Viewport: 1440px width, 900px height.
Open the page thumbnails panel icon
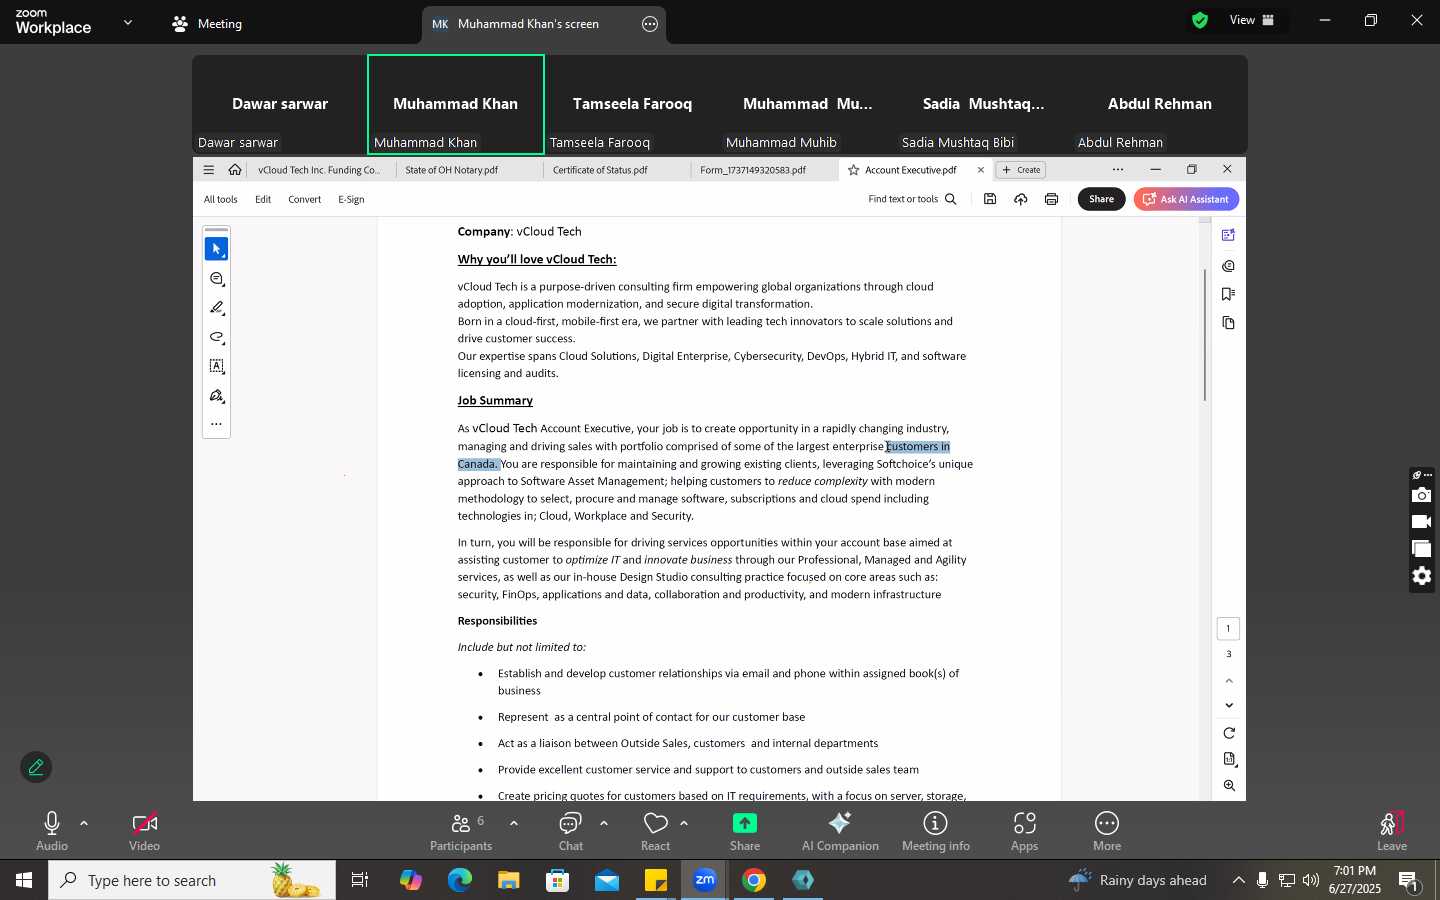point(1229,323)
